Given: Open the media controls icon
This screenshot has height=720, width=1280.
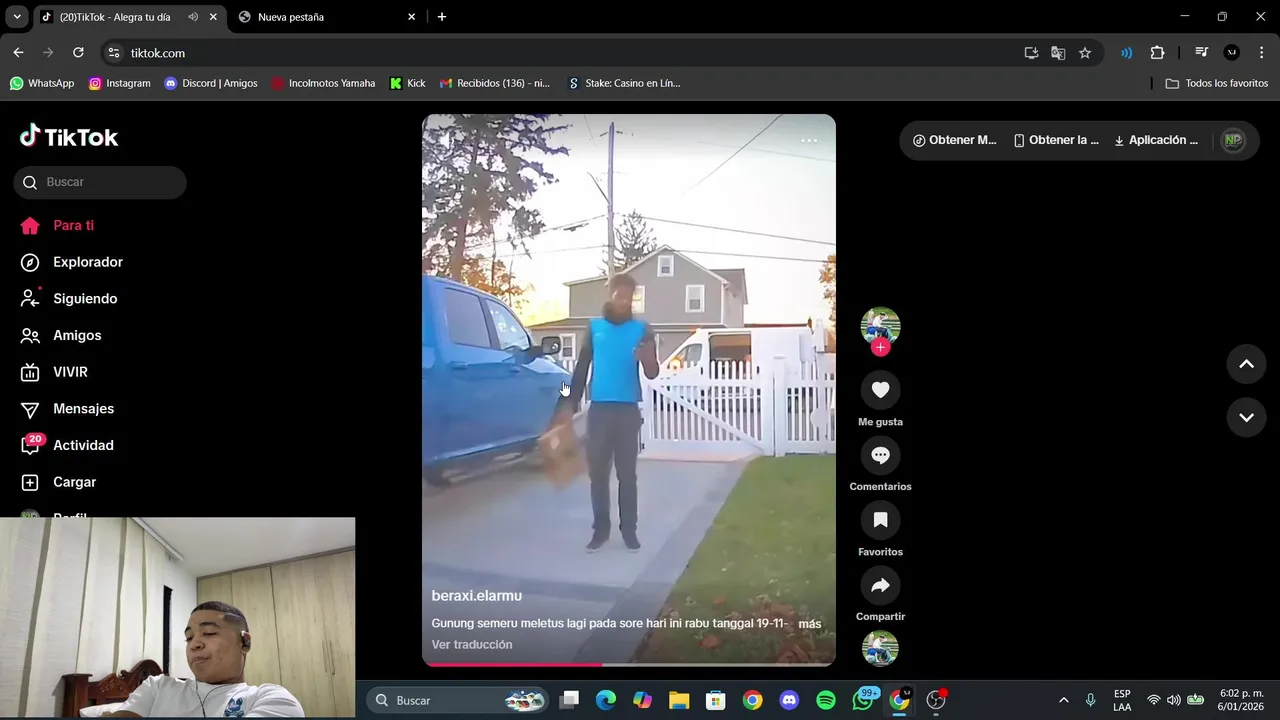Looking at the screenshot, I should (1202, 53).
